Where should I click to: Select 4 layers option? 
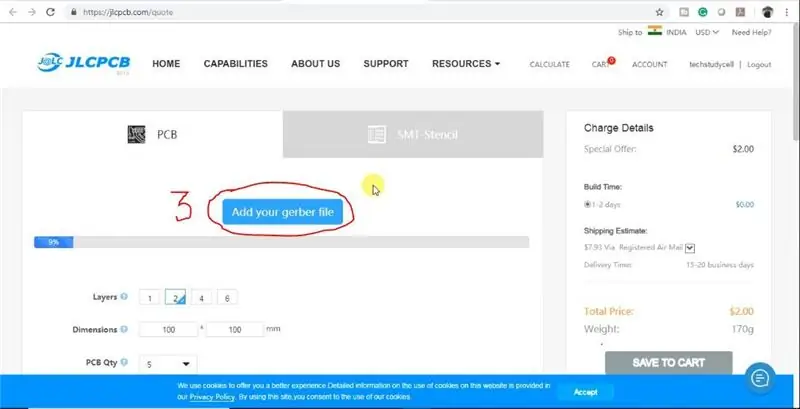click(201, 297)
